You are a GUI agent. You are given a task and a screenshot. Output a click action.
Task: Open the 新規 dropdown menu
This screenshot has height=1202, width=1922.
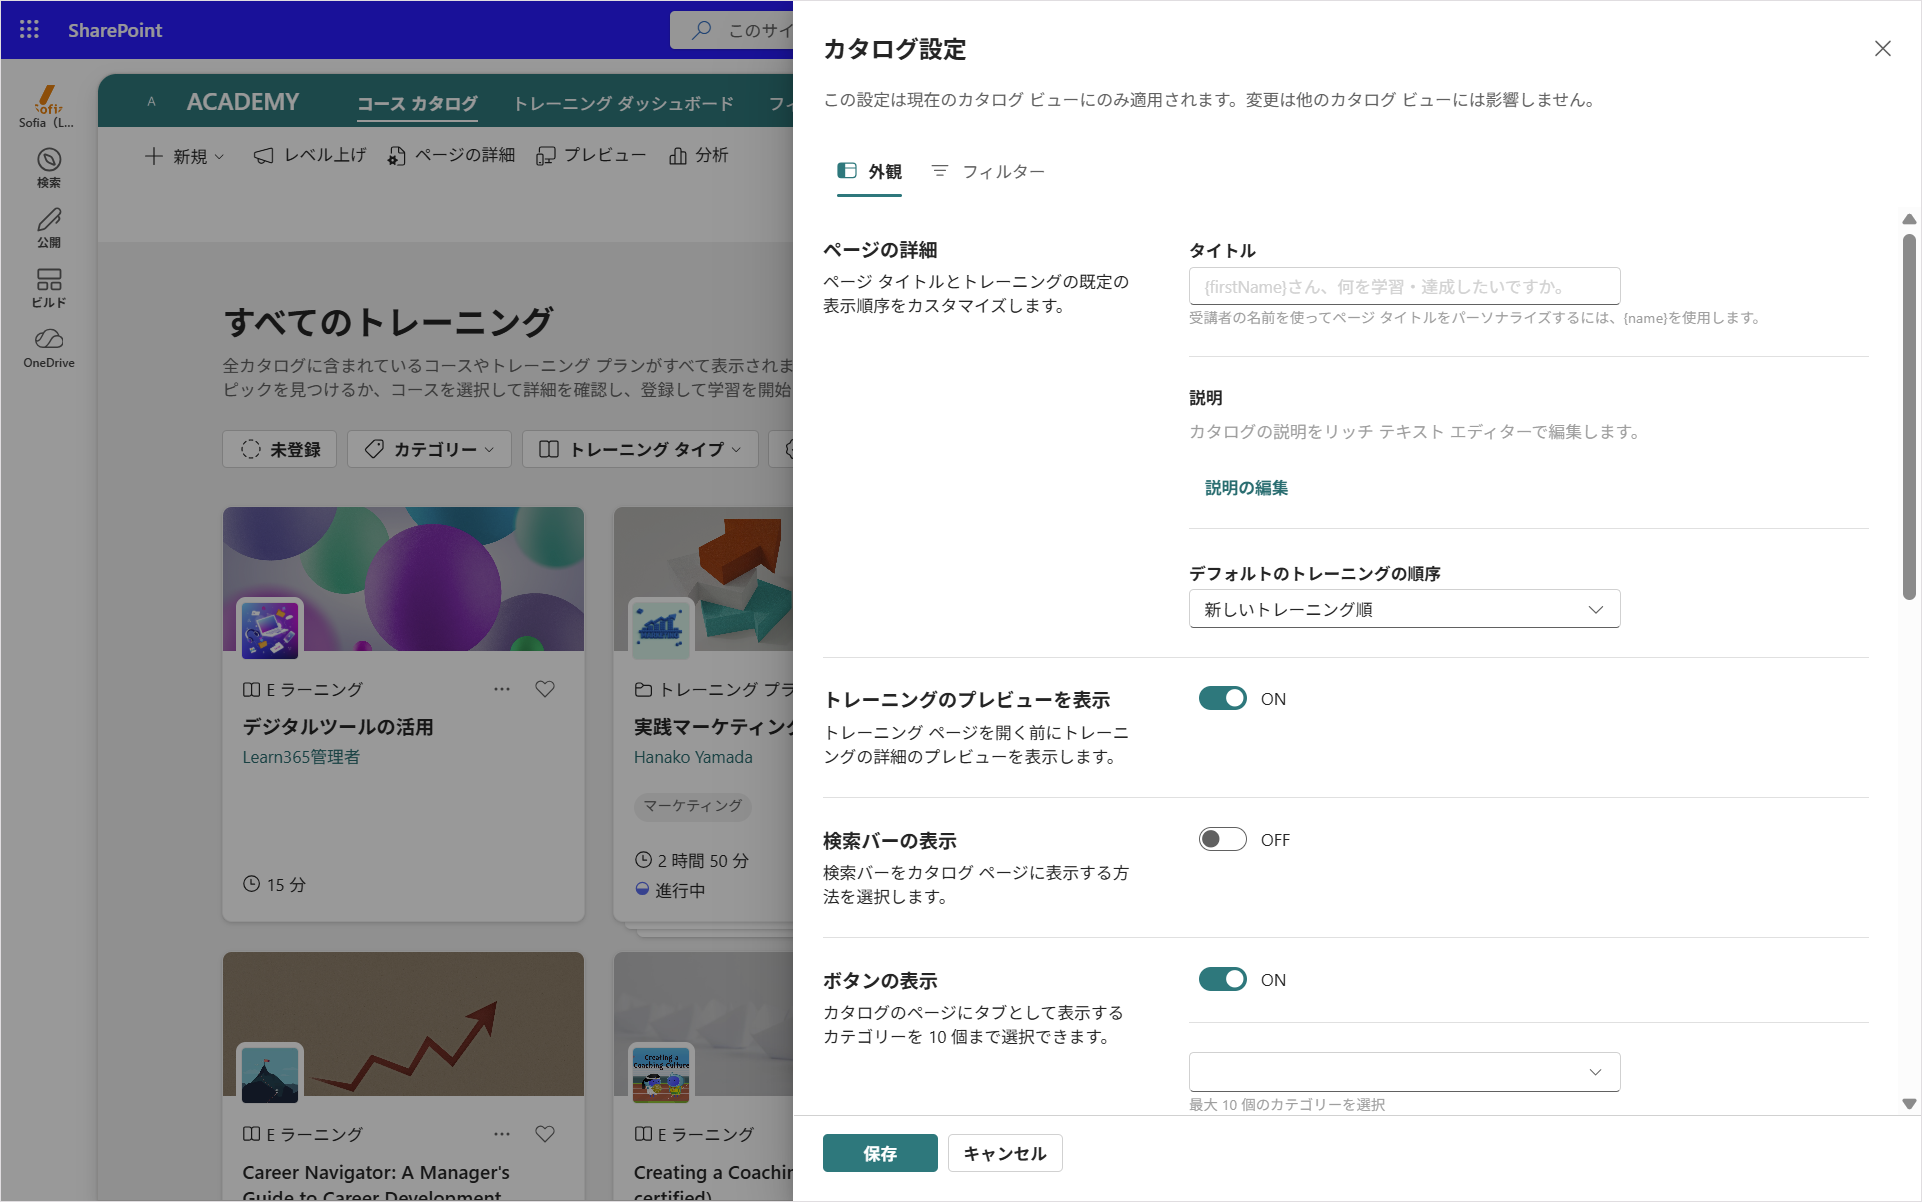(184, 156)
